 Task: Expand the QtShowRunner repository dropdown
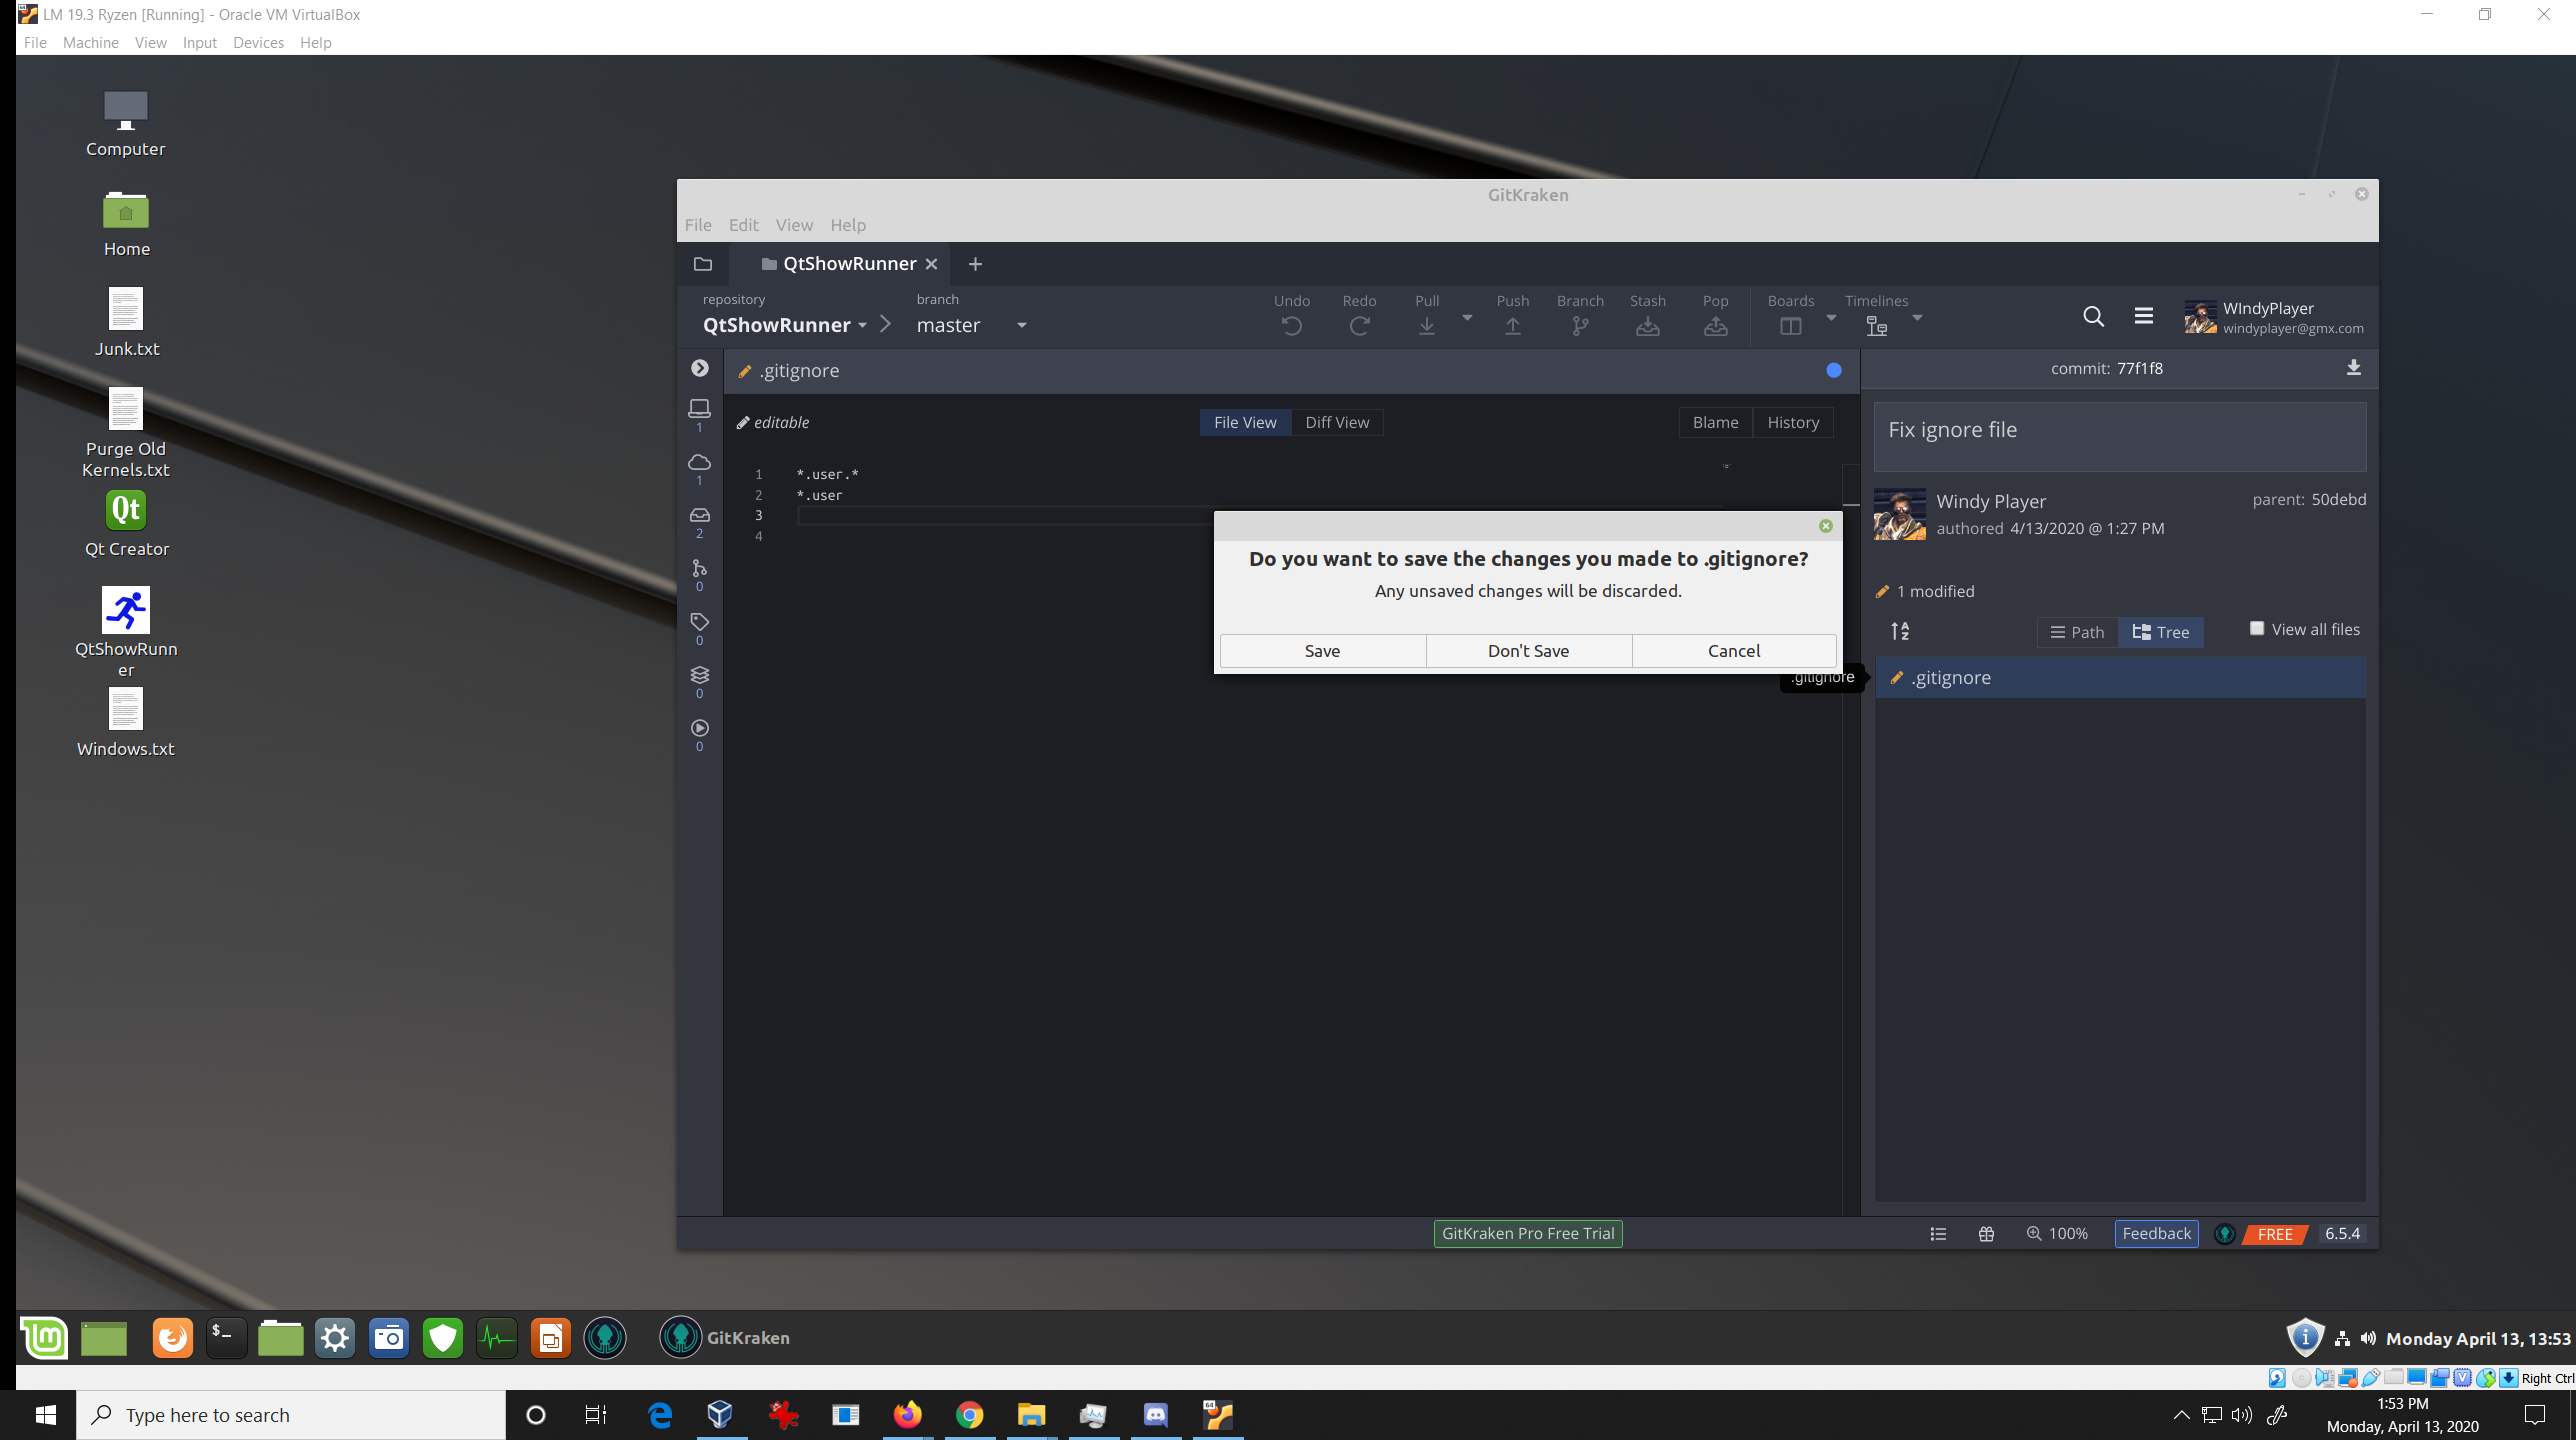[863, 325]
